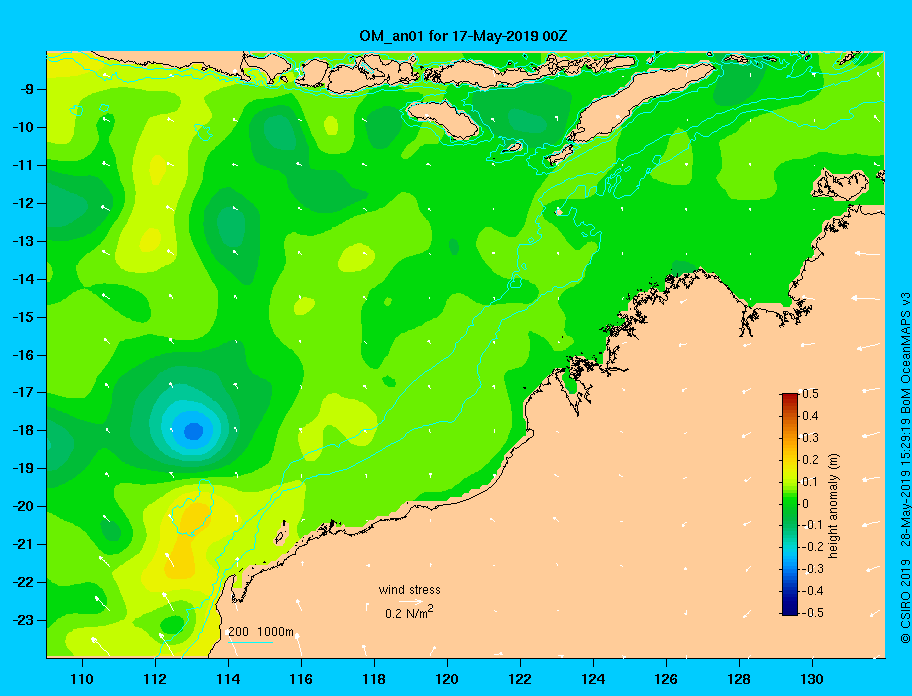The image size is (912, 696).
Task: Click the dark blue eddy core near 113E 18S
Action: pyautogui.click(x=193, y=431)
